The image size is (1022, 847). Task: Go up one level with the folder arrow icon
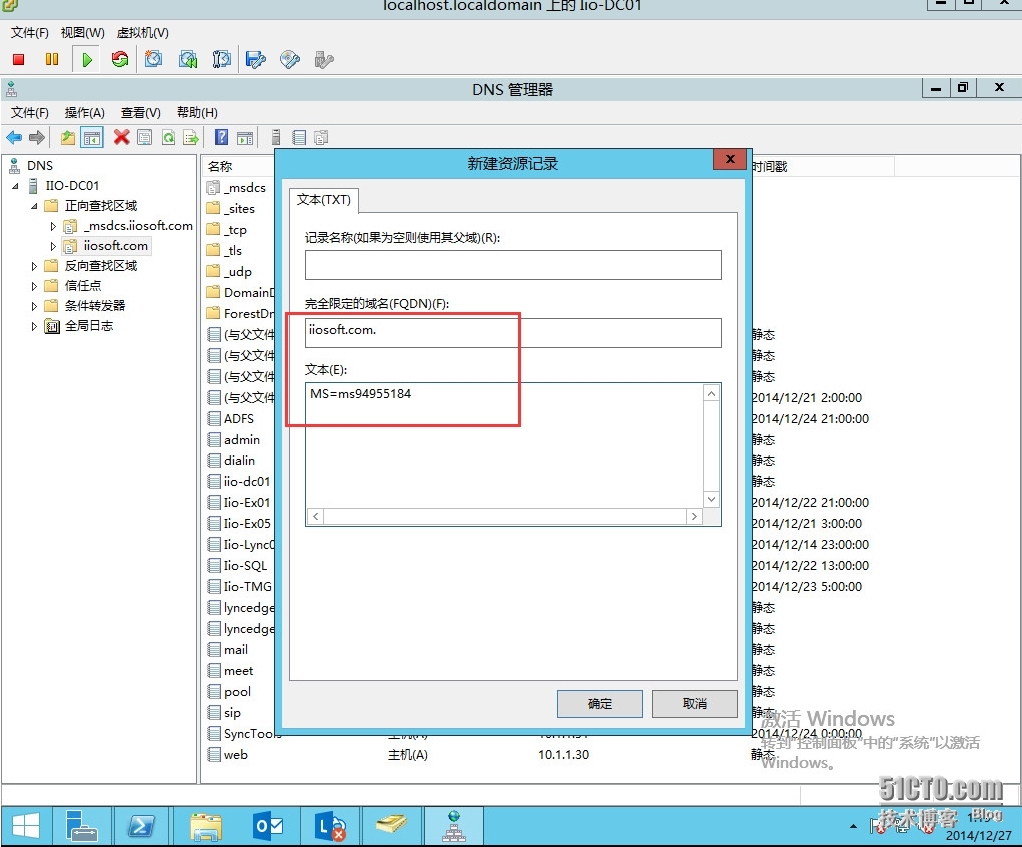68,137
